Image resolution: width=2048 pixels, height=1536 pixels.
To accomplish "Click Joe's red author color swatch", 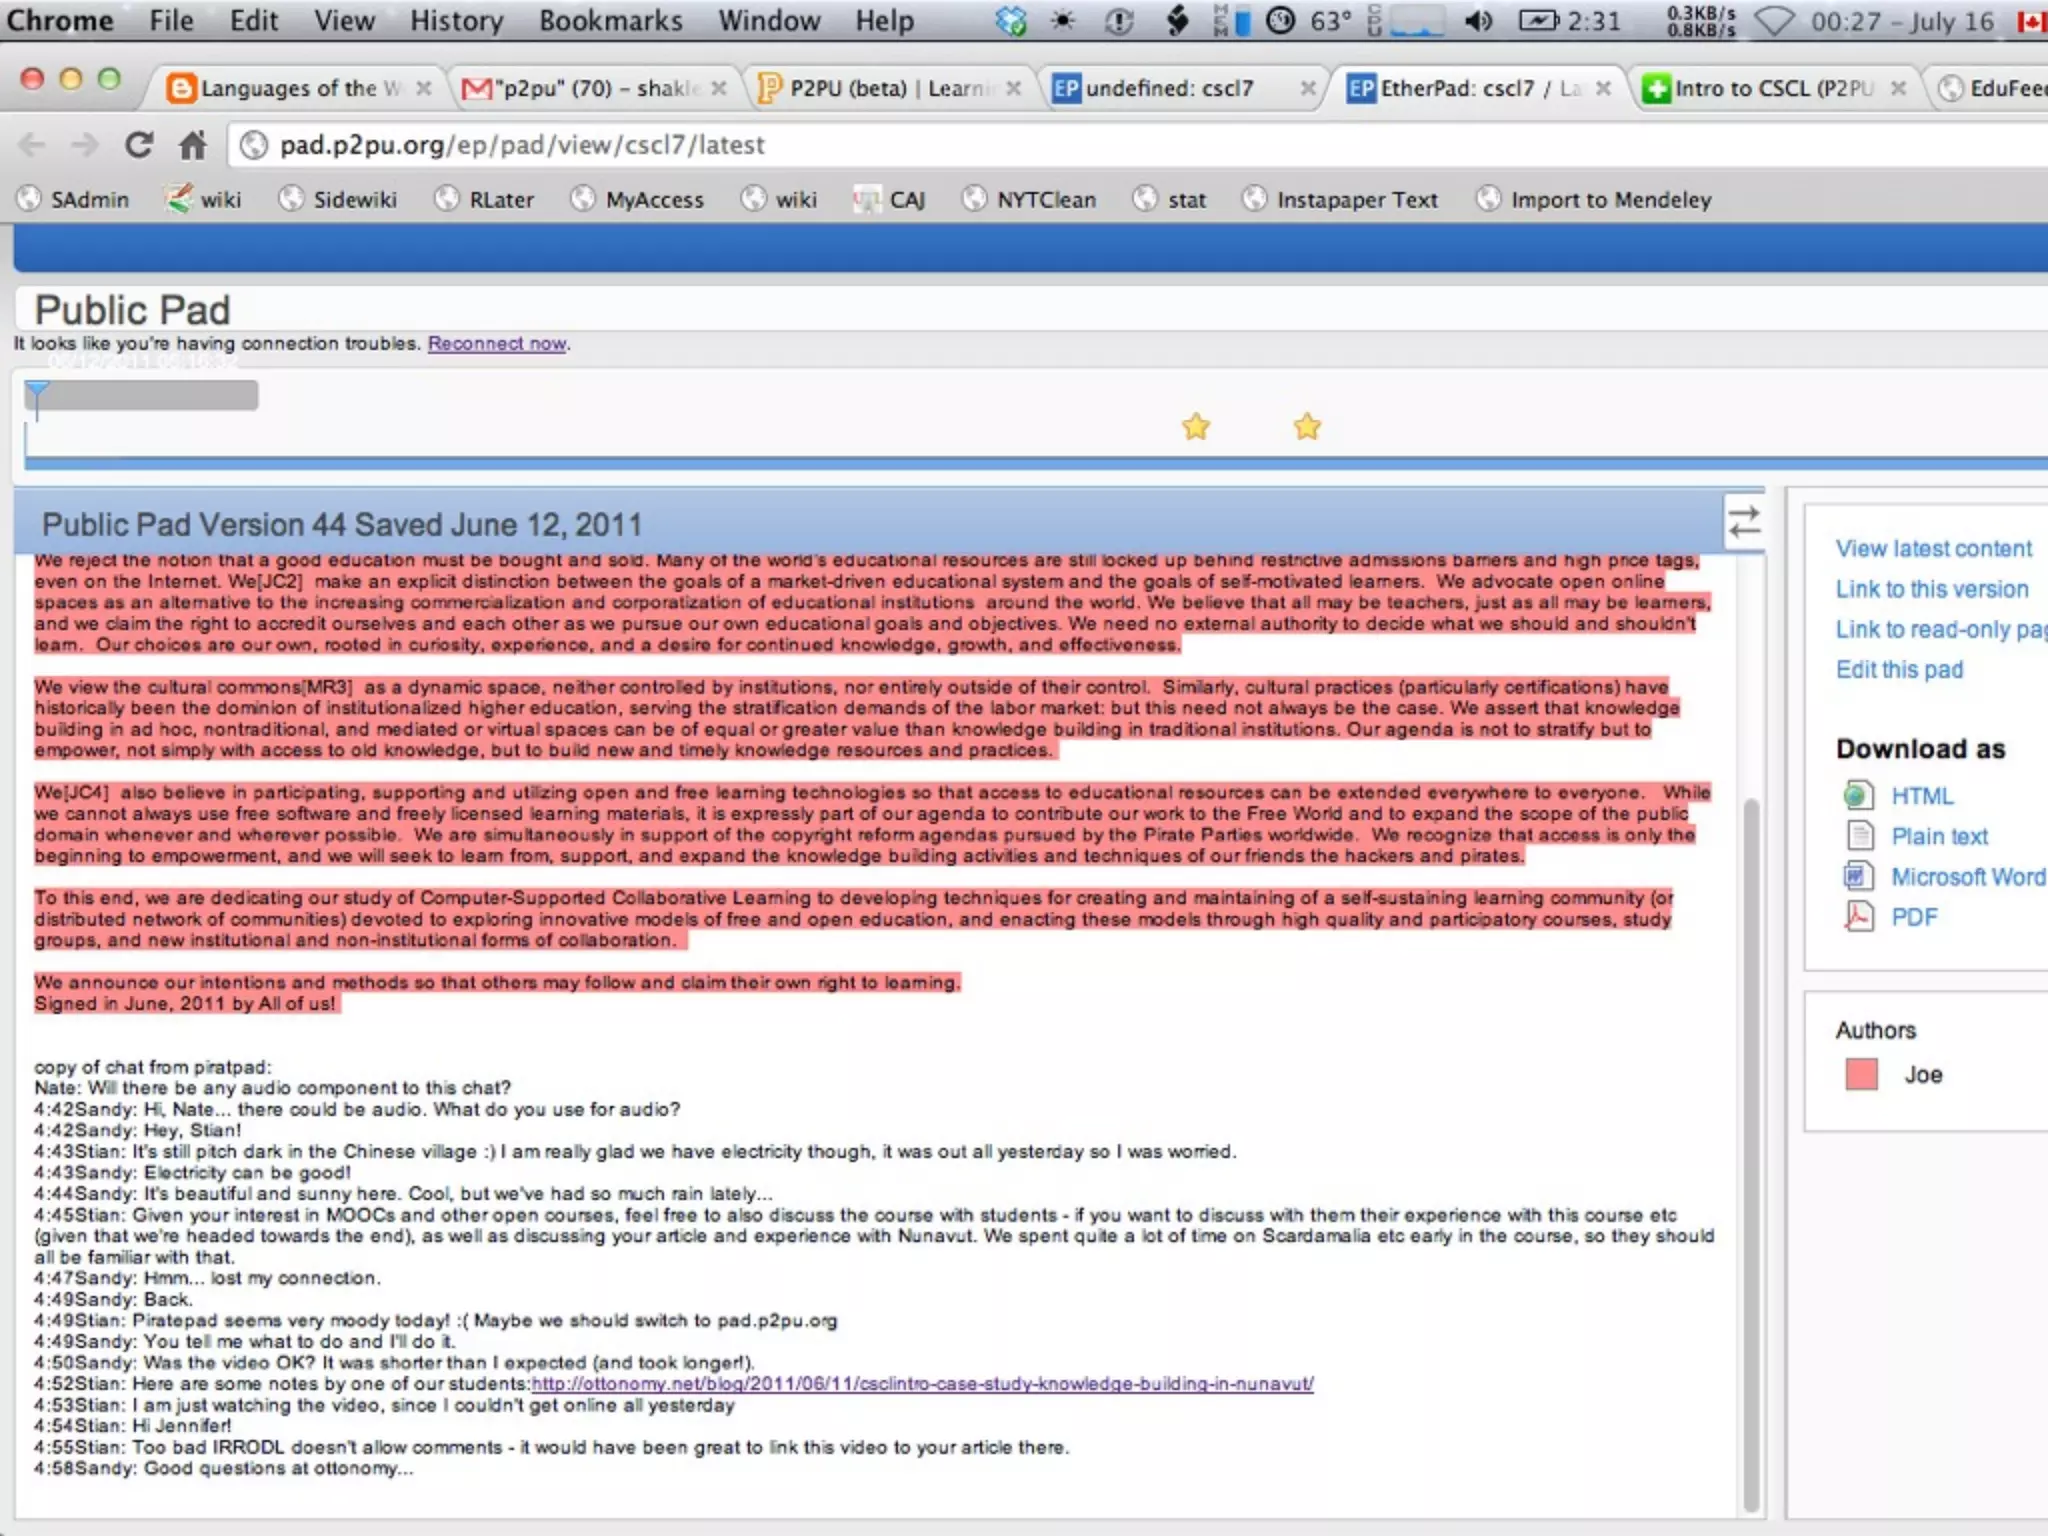I will point(1861,1075).
